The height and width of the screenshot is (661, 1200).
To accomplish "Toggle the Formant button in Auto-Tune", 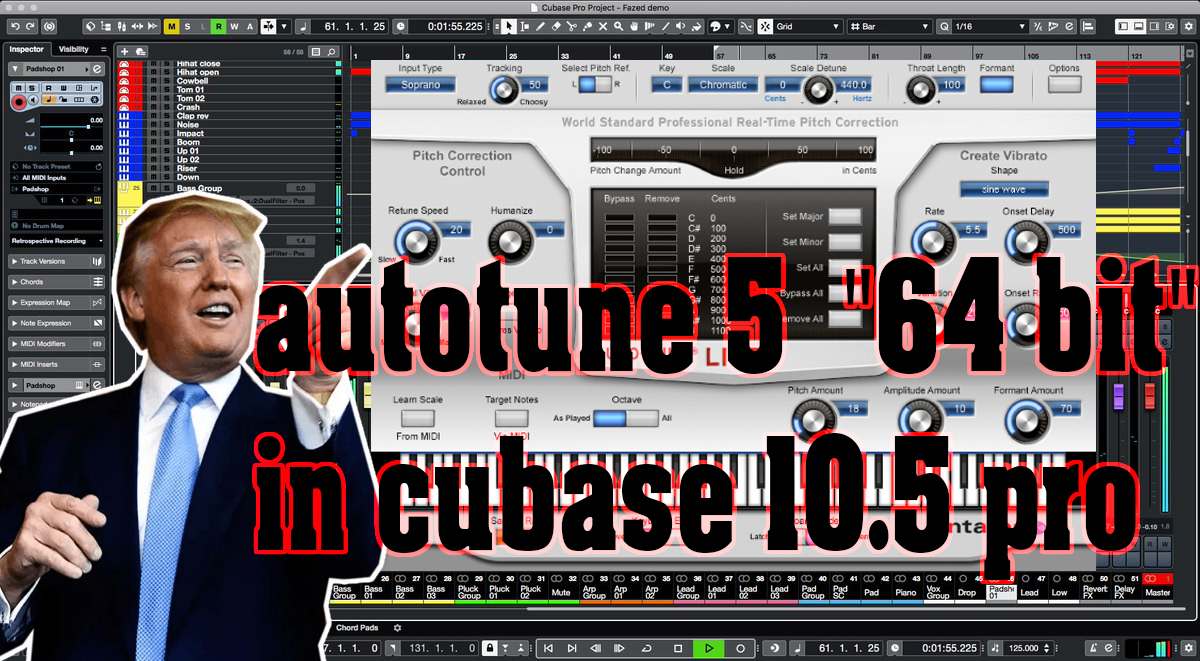I will tap(996, 85).
